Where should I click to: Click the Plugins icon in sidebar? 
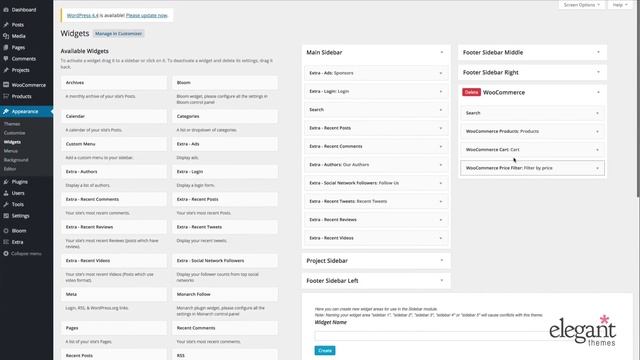point(6,182)
